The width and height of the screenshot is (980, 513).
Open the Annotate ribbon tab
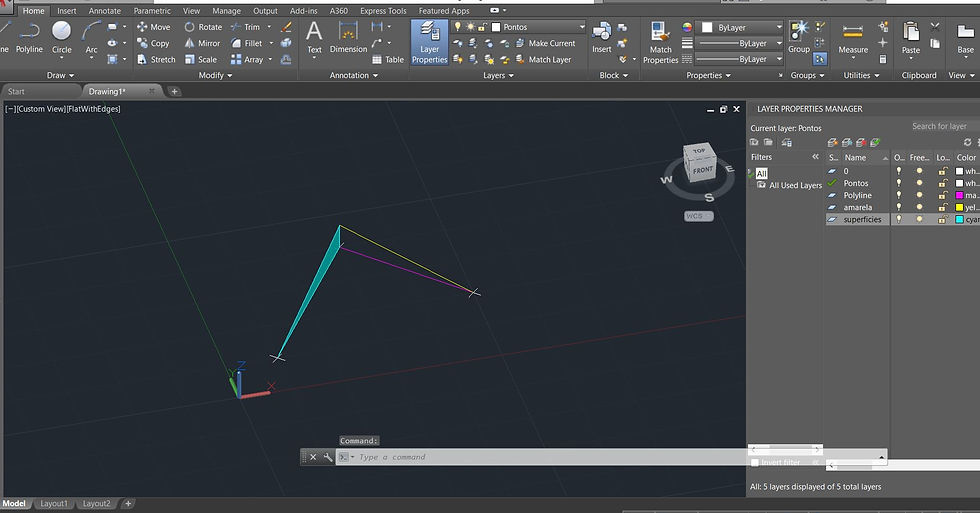pyautogui.click(x=104, y=11)
